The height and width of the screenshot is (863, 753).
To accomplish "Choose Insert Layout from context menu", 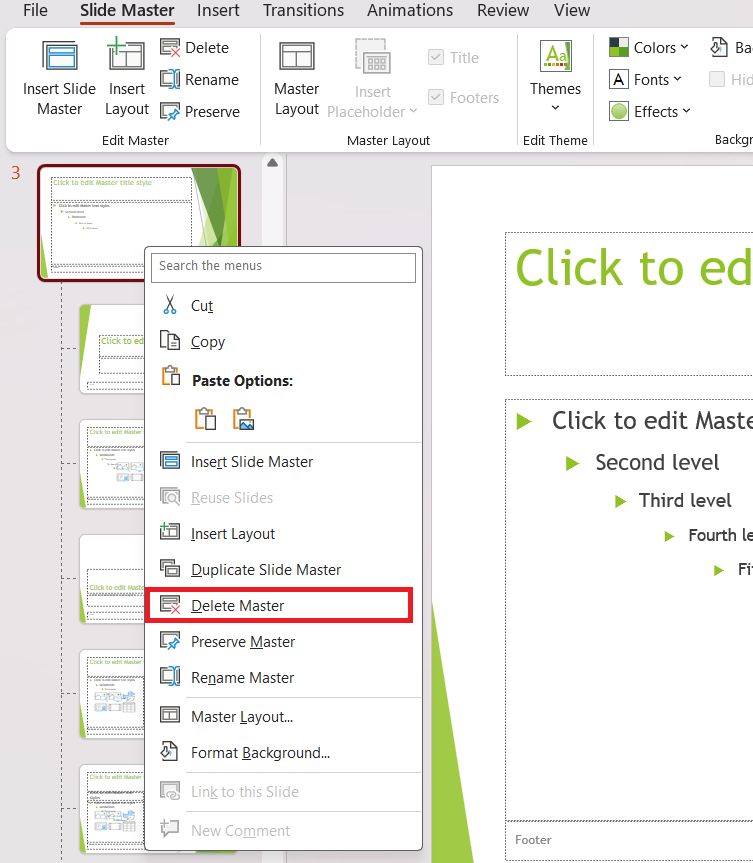I will (283, 534).
